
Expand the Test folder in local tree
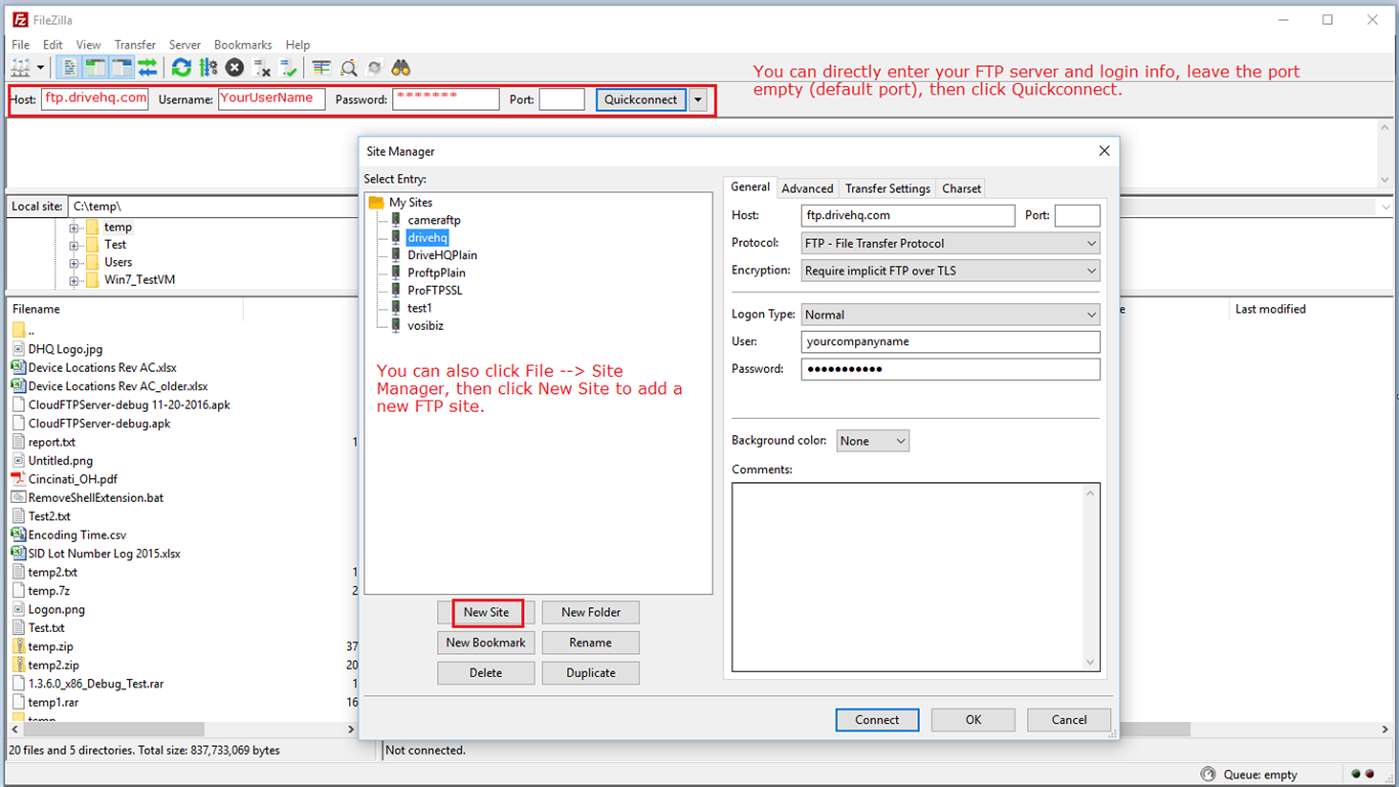click(74, 245)
